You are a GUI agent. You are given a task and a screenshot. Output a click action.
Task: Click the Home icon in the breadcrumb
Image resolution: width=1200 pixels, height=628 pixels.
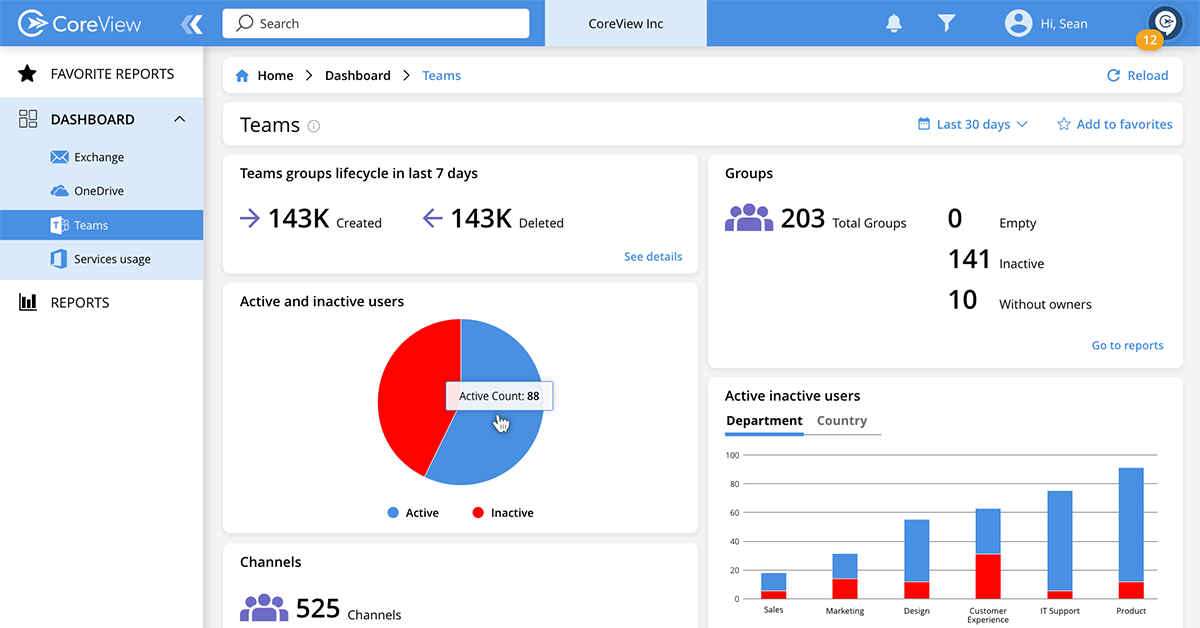coord(241,75)
